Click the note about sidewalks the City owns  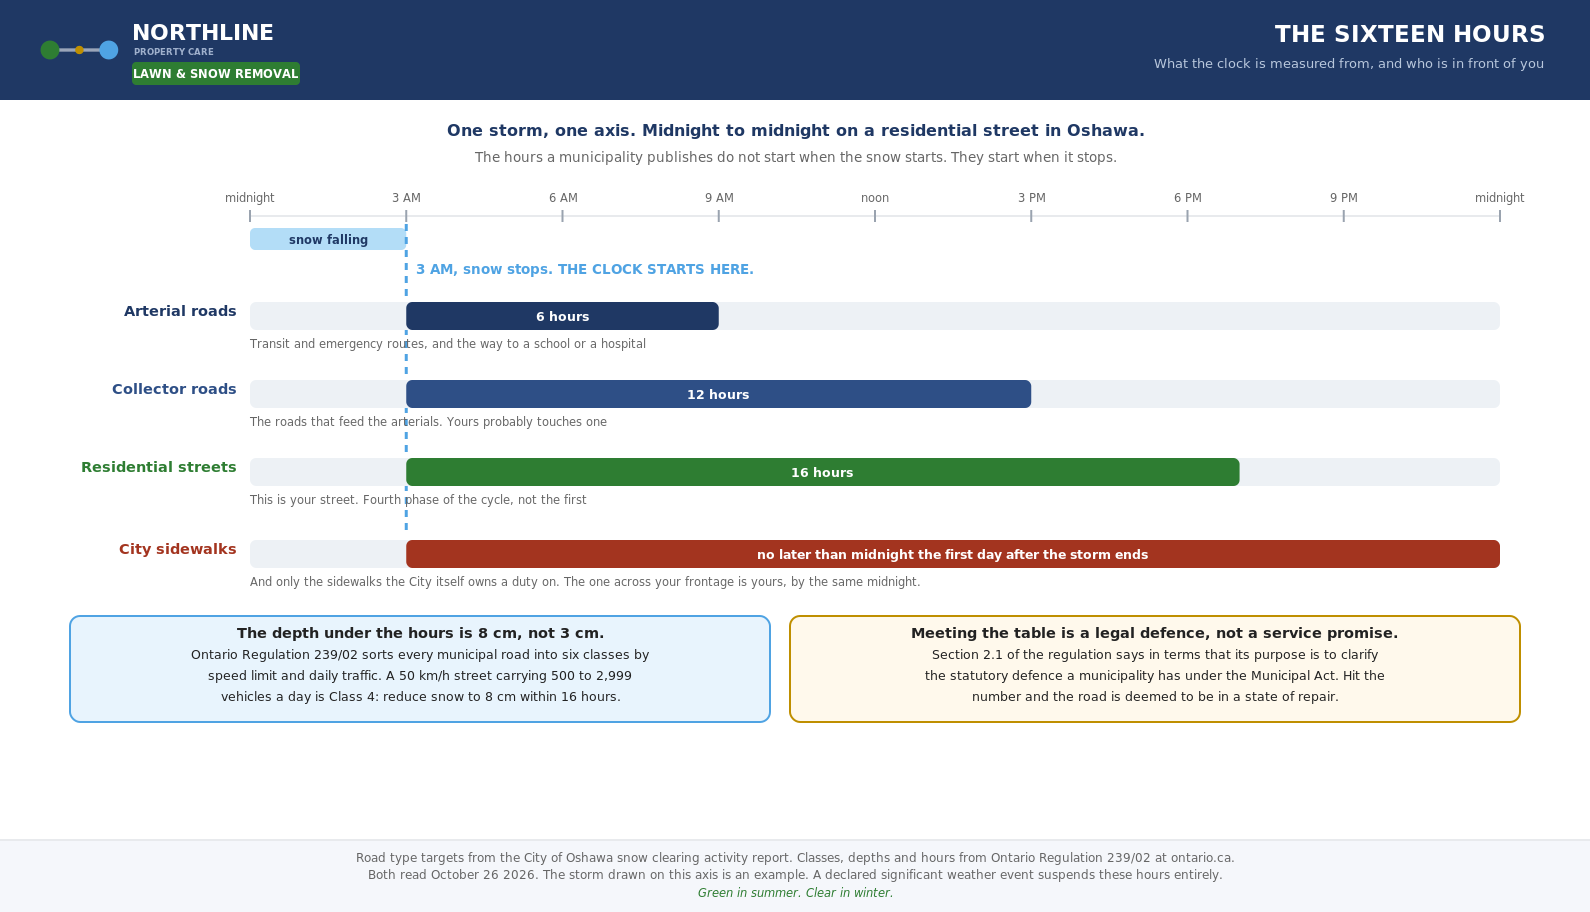pyautogui.click(x=585, y=582)
